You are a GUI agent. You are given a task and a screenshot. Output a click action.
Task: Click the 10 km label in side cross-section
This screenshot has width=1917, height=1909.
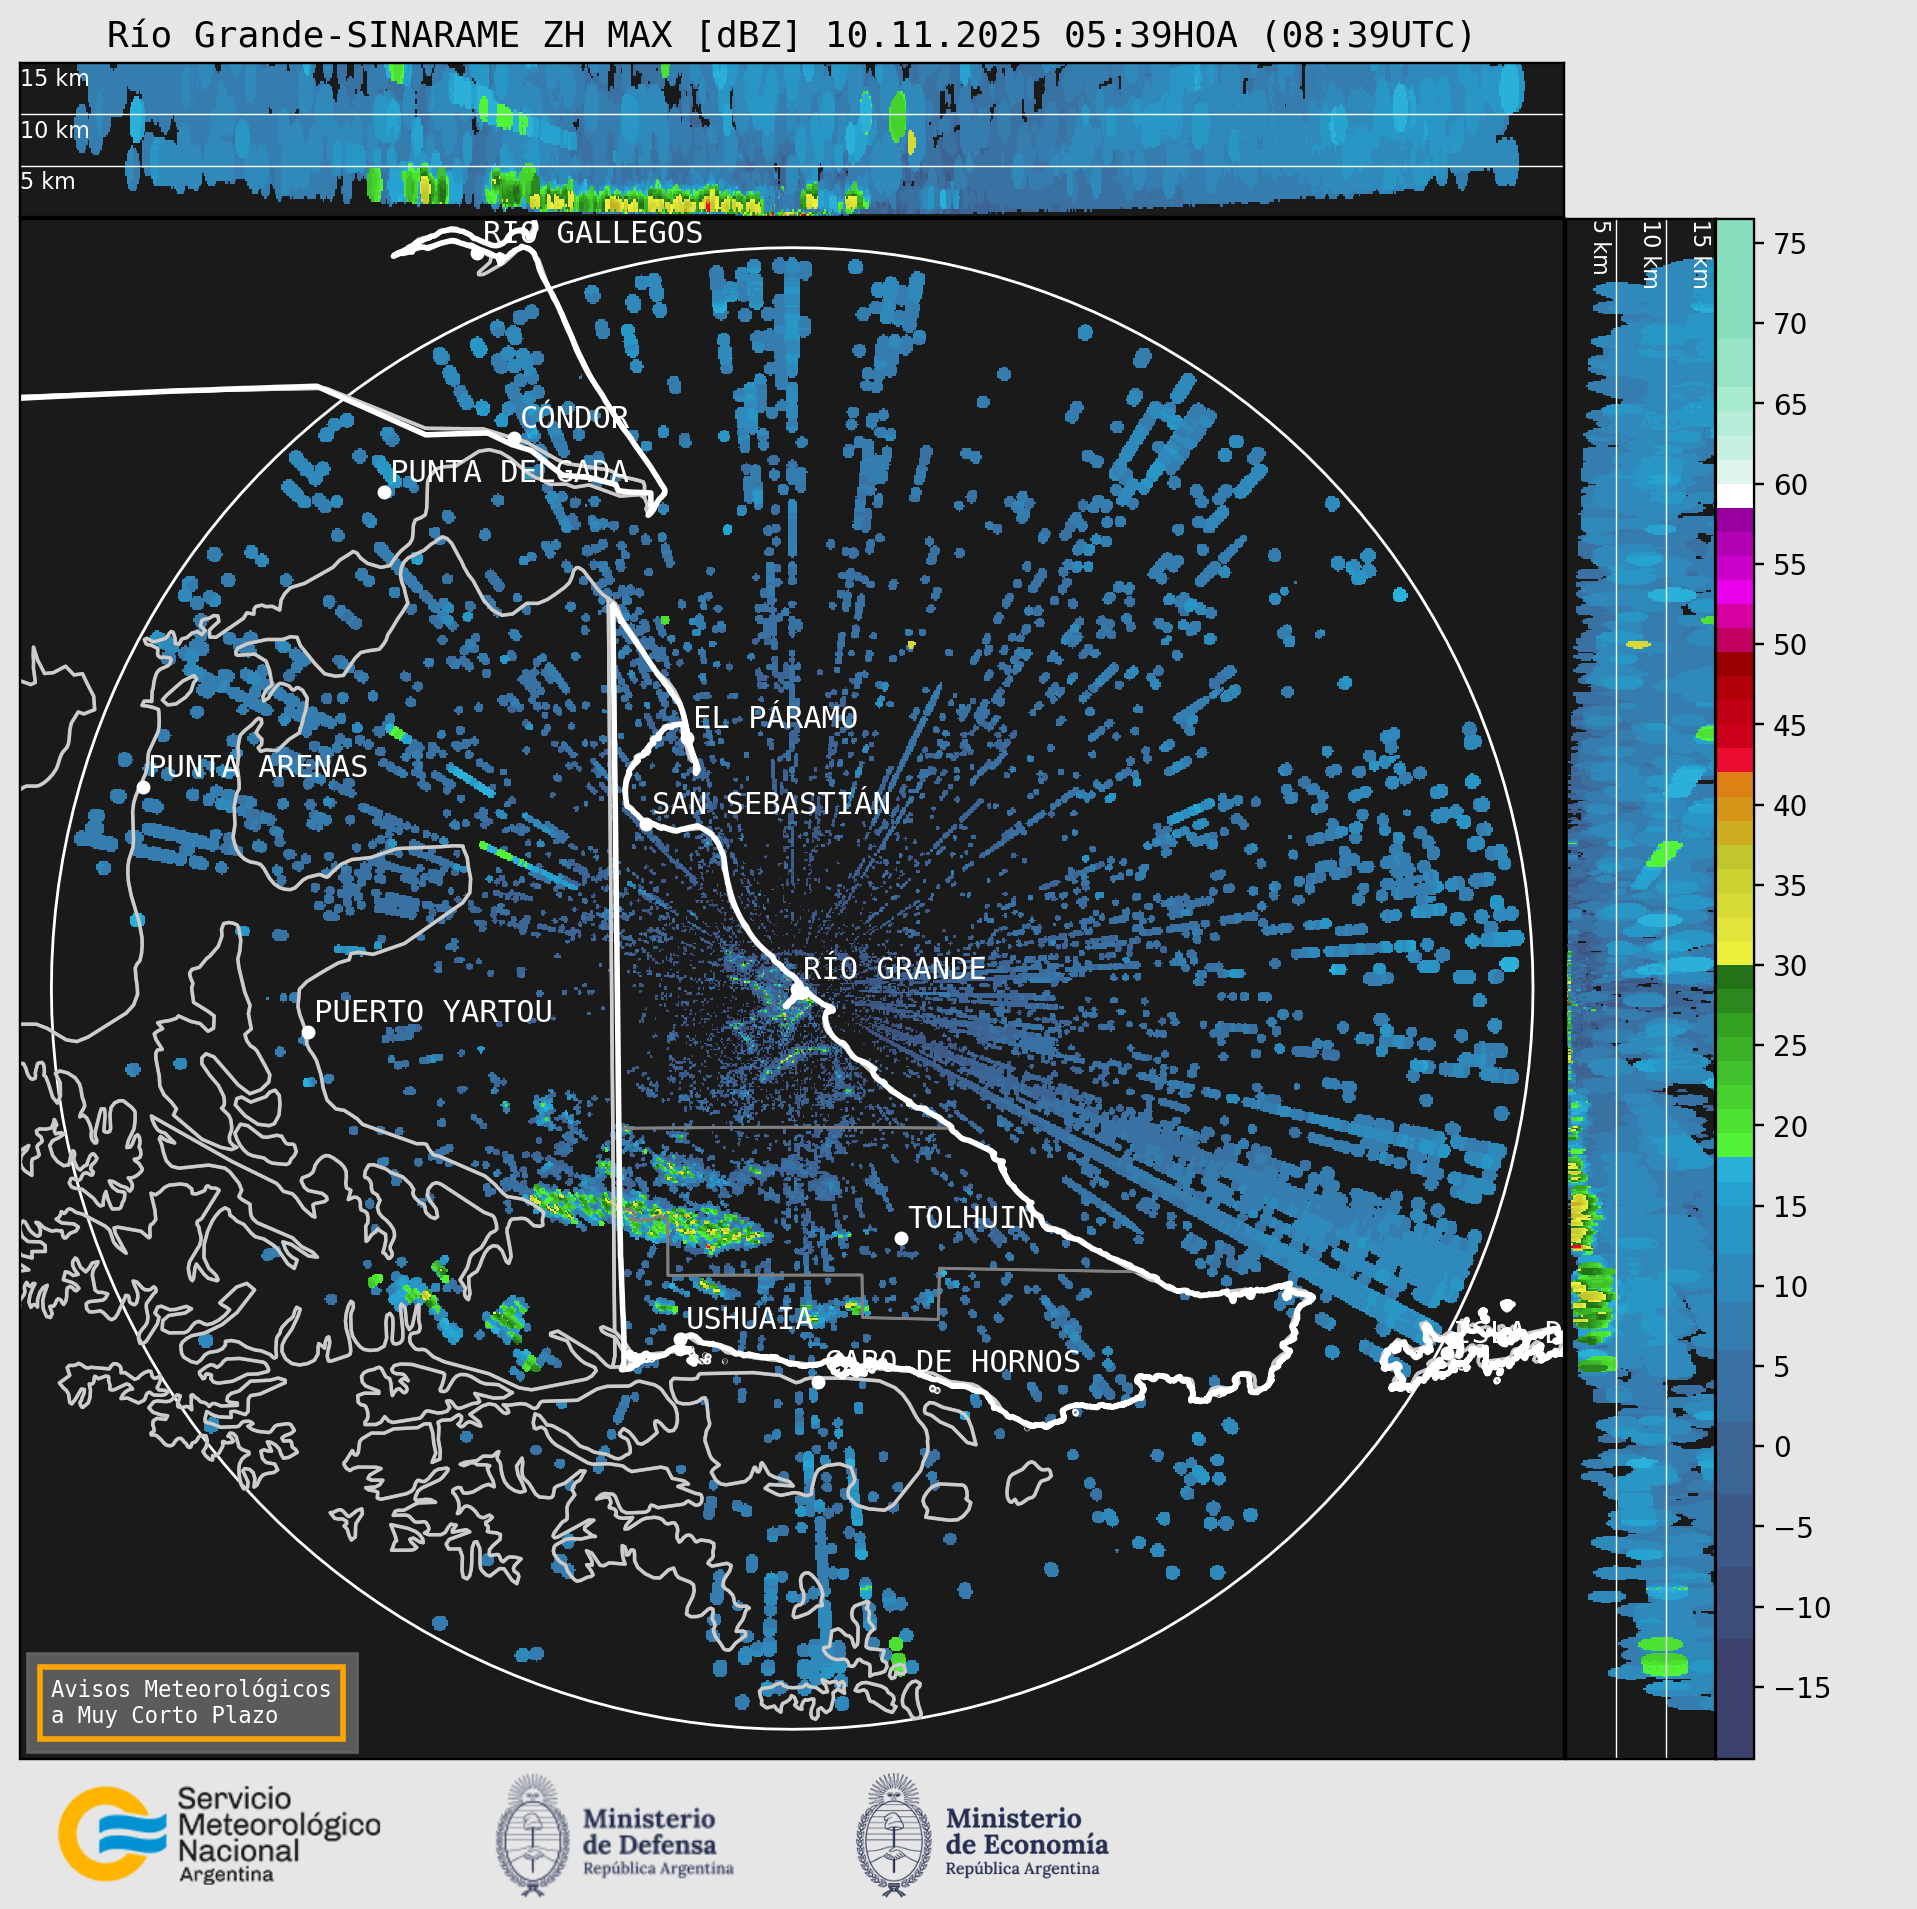click(1651, 255)
